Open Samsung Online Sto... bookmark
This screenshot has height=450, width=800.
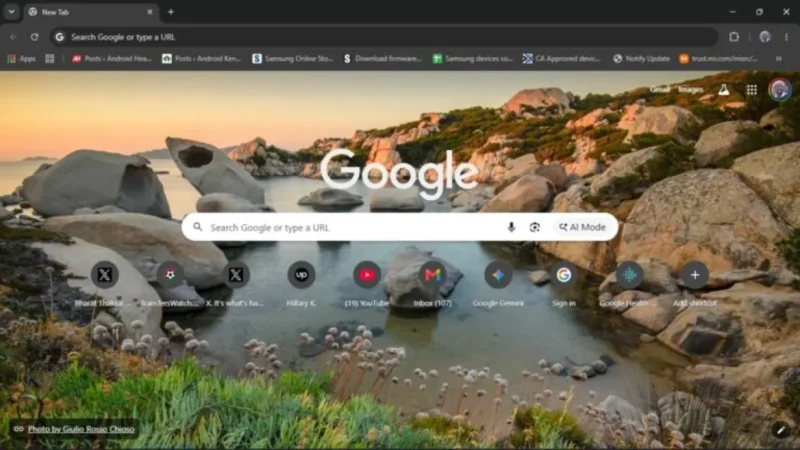pyautogui.click(x=292, y=59)
